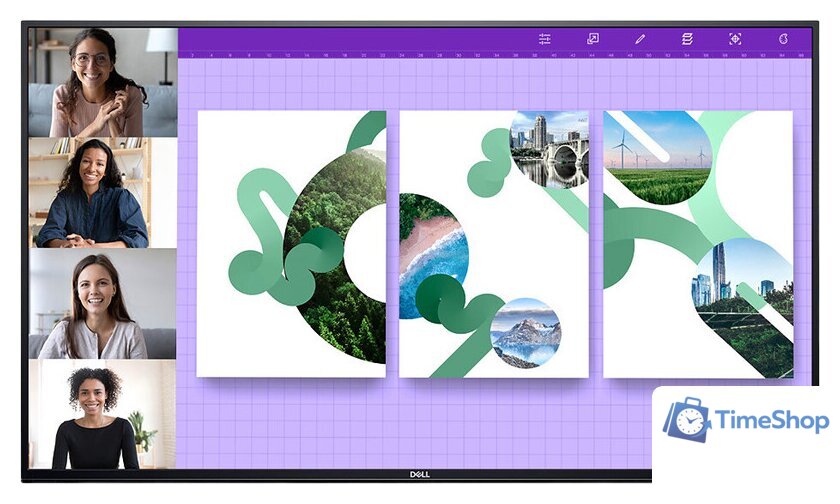Click the snowy mountain circle image

click(526, 333)
